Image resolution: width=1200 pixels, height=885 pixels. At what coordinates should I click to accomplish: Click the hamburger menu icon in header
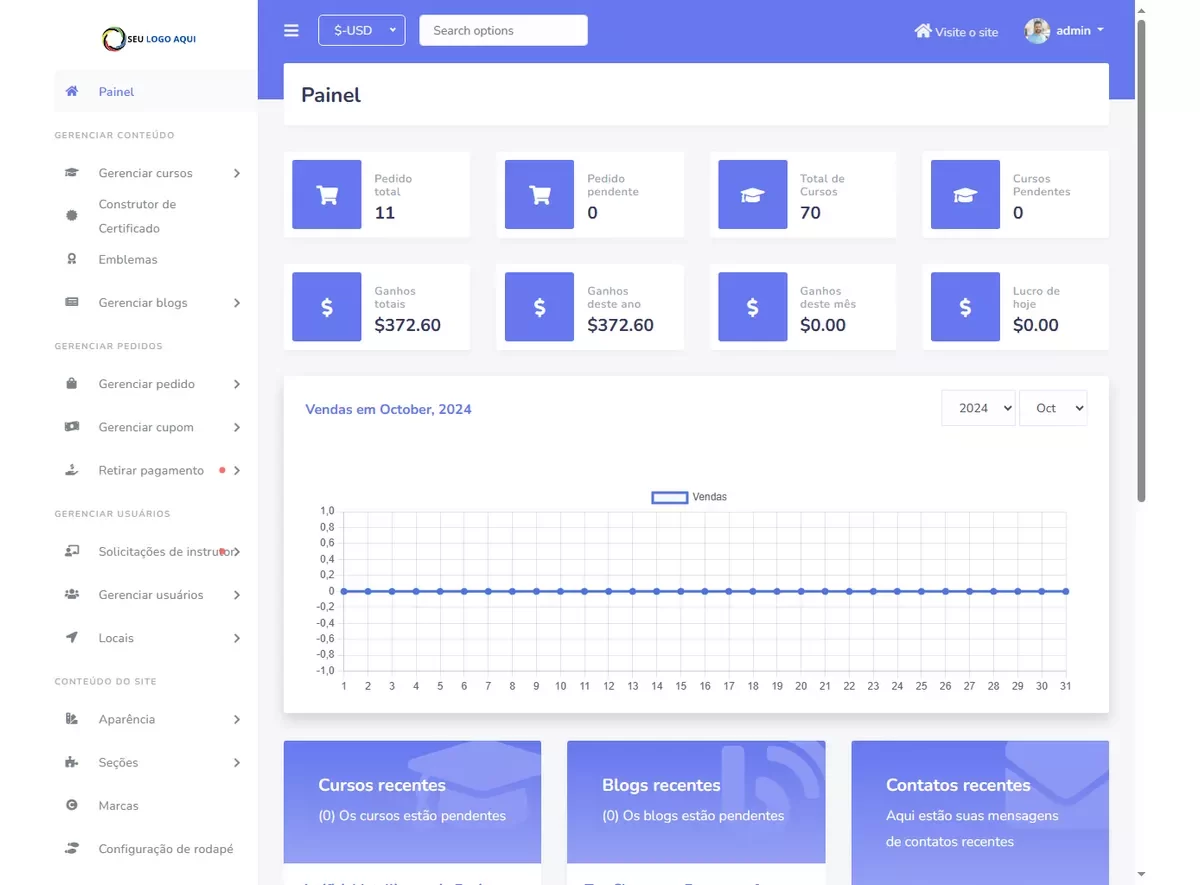[x=291, y=31]
